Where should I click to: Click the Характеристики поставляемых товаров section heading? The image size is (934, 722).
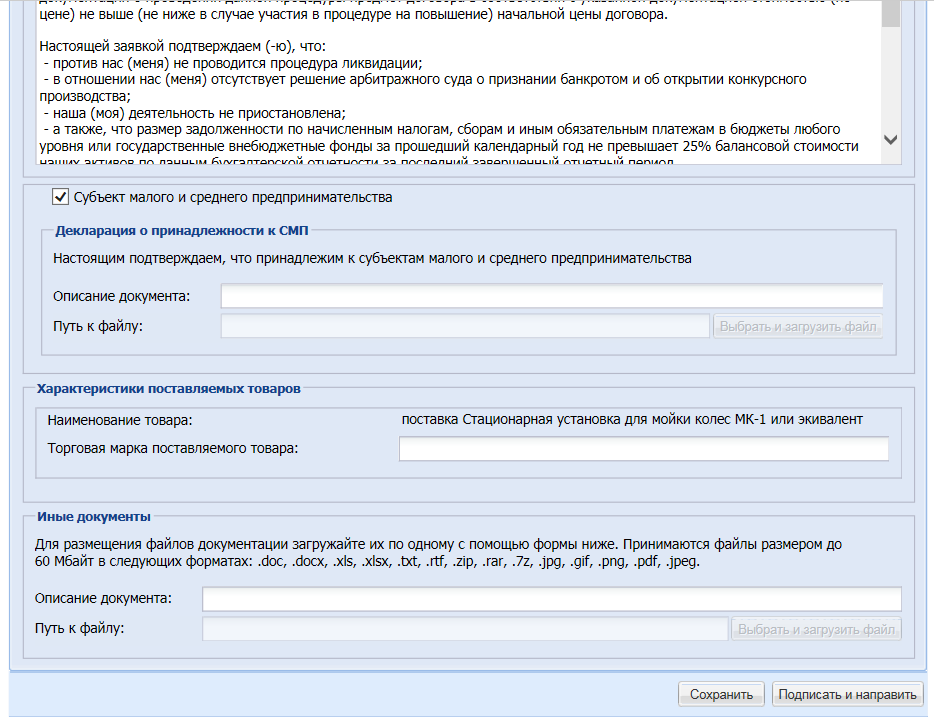pyautogui.click(x=168, y=388)
